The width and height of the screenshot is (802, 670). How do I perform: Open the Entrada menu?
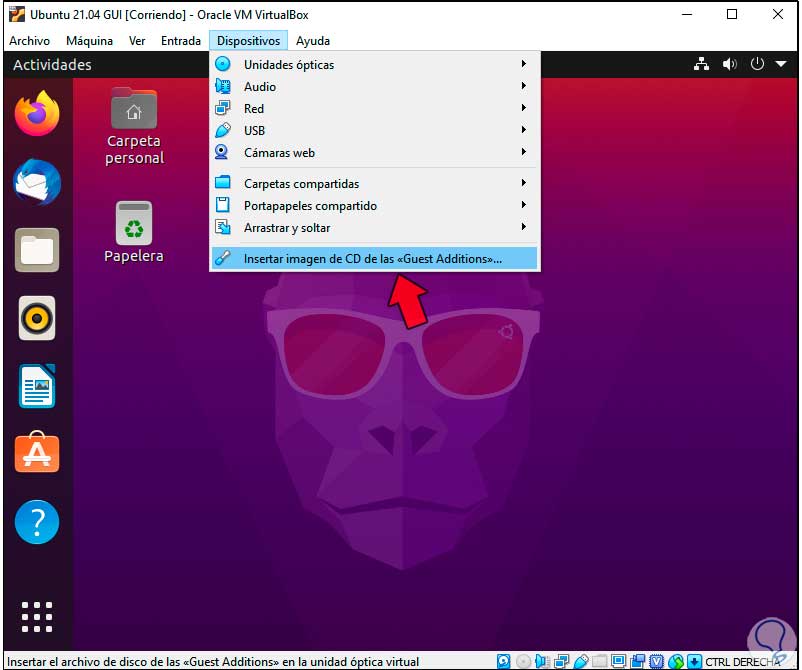click(x=181, y=41)
